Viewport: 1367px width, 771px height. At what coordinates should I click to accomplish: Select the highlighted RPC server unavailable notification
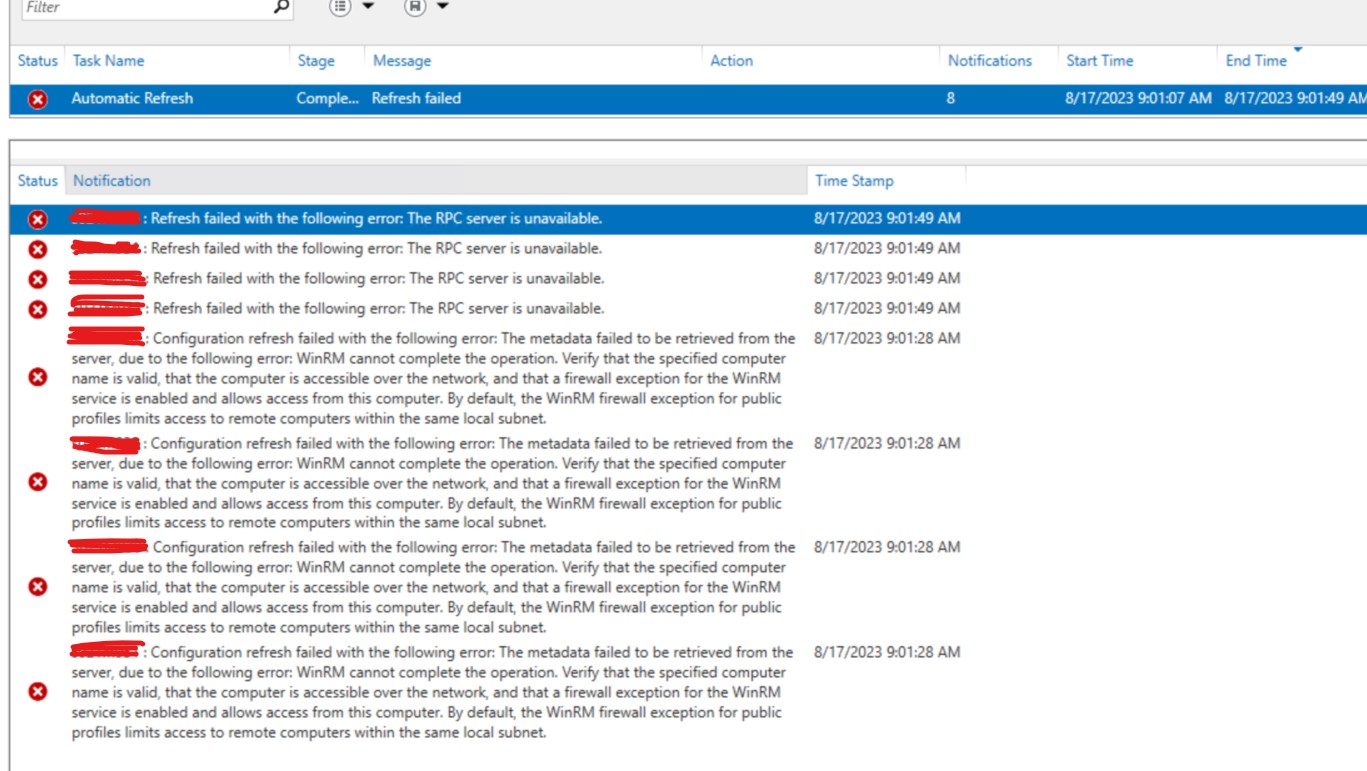coord(688,219)
